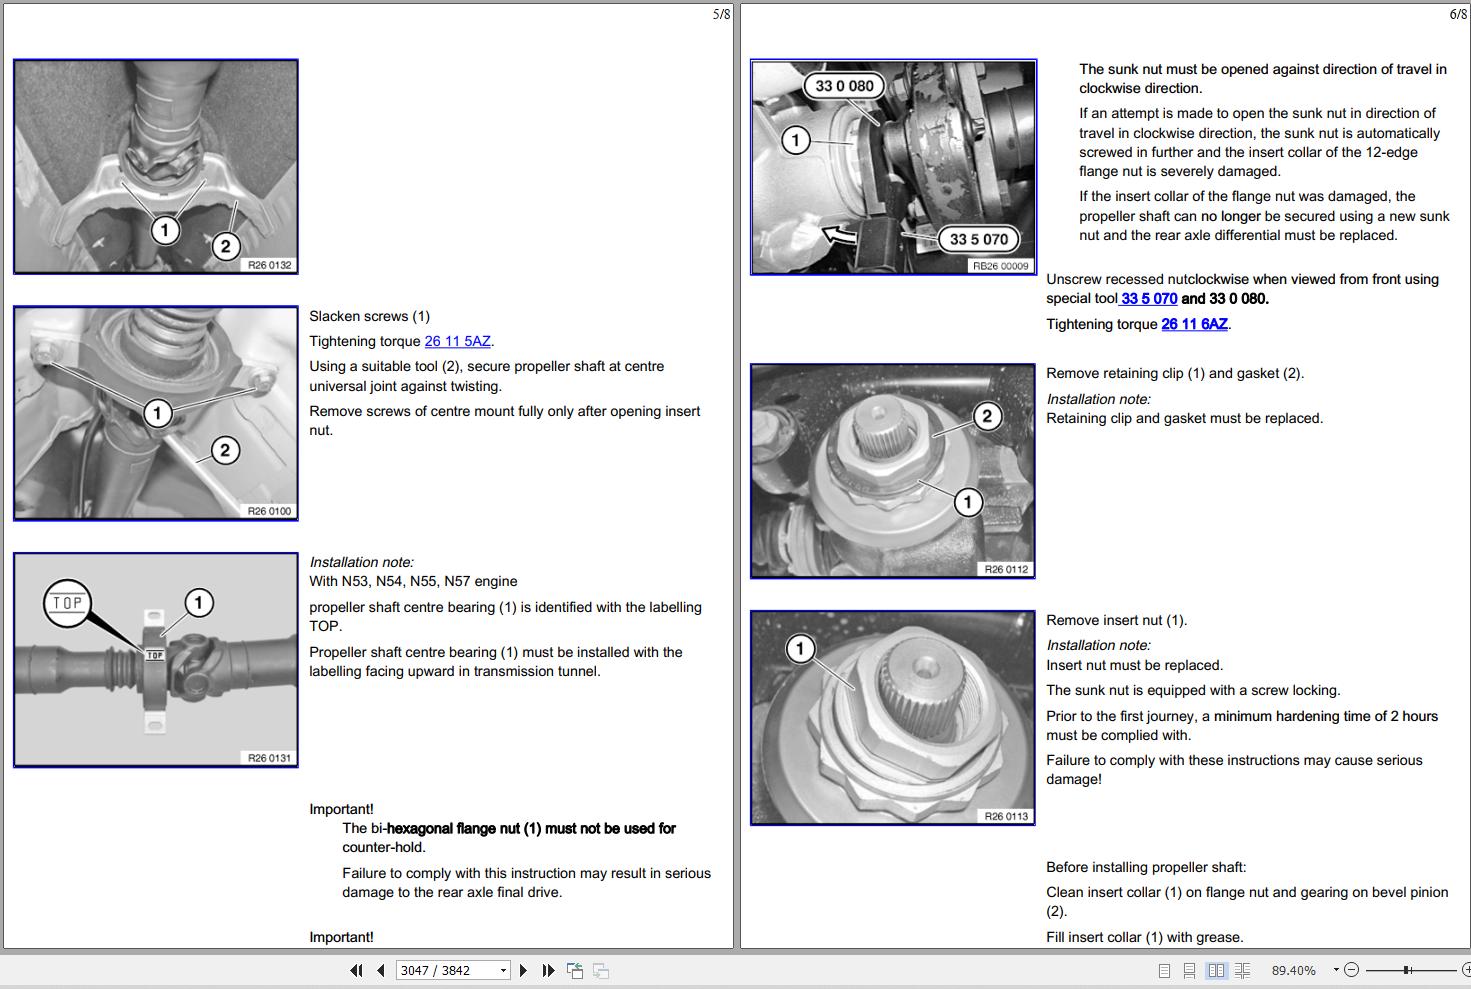Select two-page facing view layout

pyautogui.click(x=1216, y=970)
